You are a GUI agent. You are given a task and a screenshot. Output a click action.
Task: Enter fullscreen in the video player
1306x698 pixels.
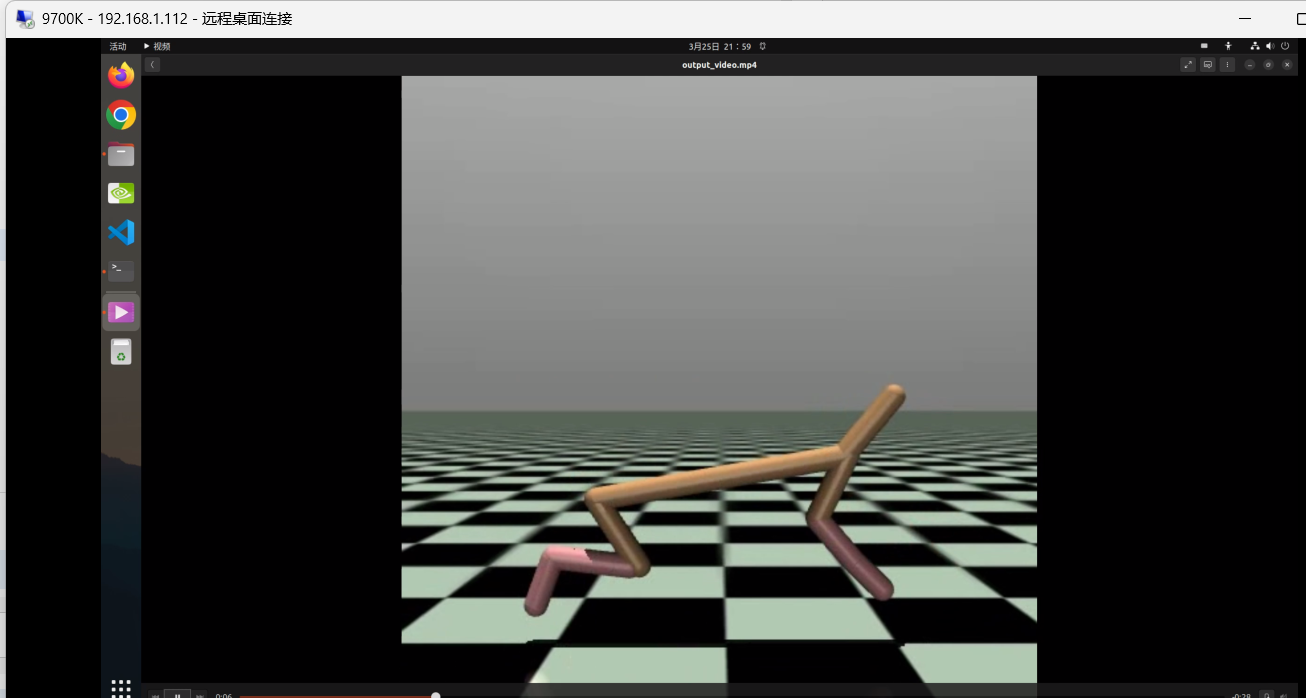pos(1188,64)
